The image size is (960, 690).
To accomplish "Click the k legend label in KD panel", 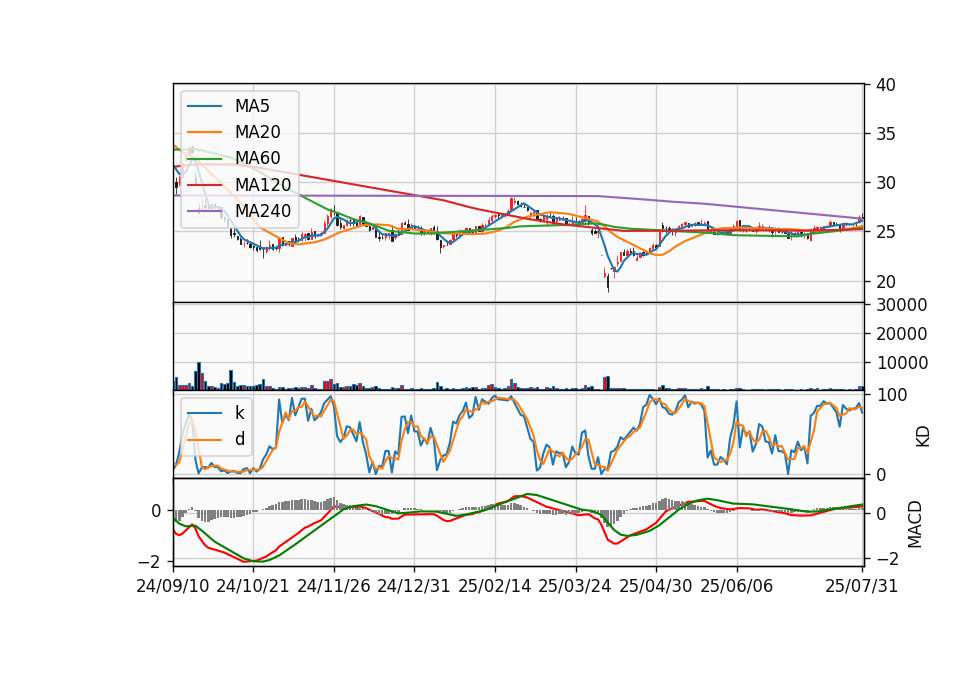I will 239,413.
